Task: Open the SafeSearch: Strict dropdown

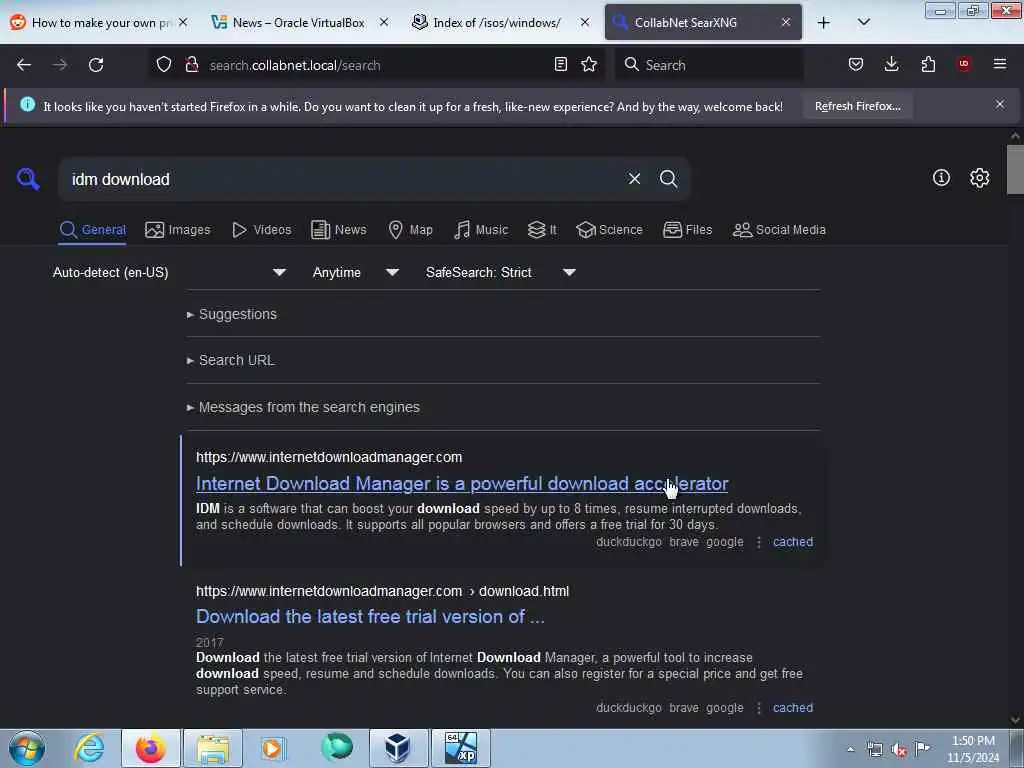Action: 500,272
